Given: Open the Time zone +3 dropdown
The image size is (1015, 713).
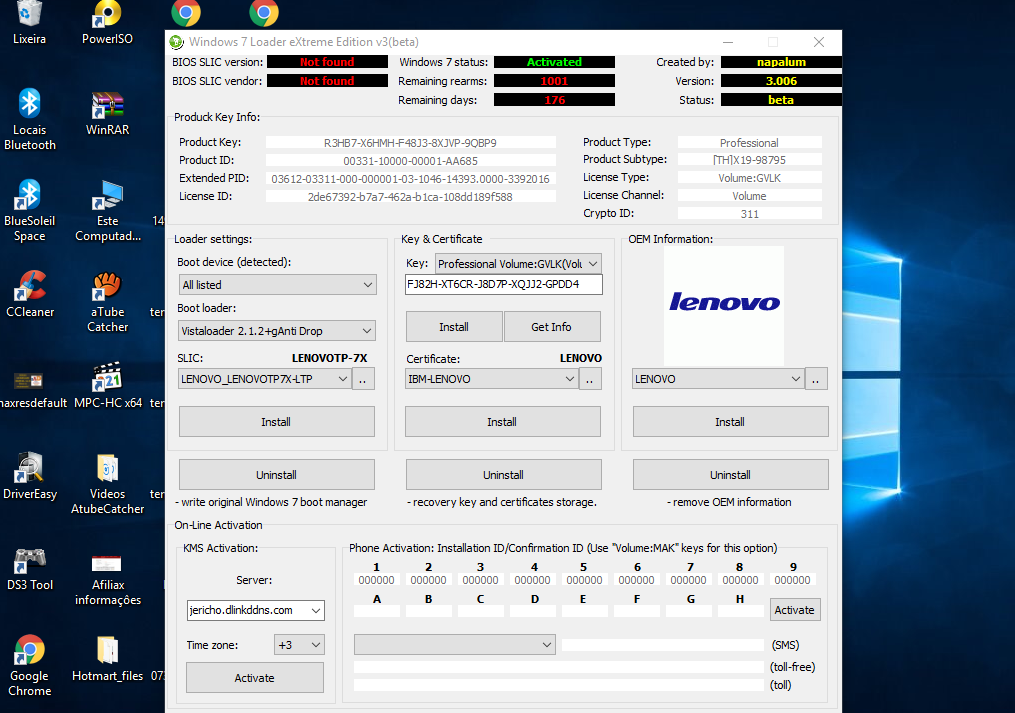Looking at the screenshot, I should coord(299,645).
